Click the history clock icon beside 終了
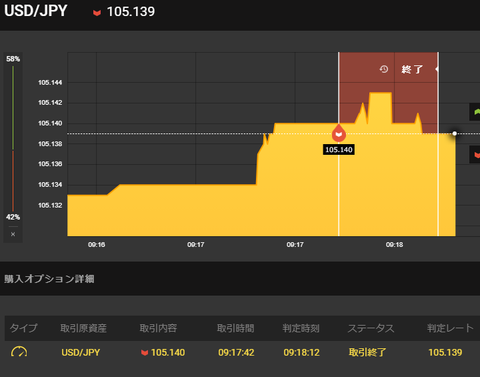The image size is (480, 377). pos(384,69)
